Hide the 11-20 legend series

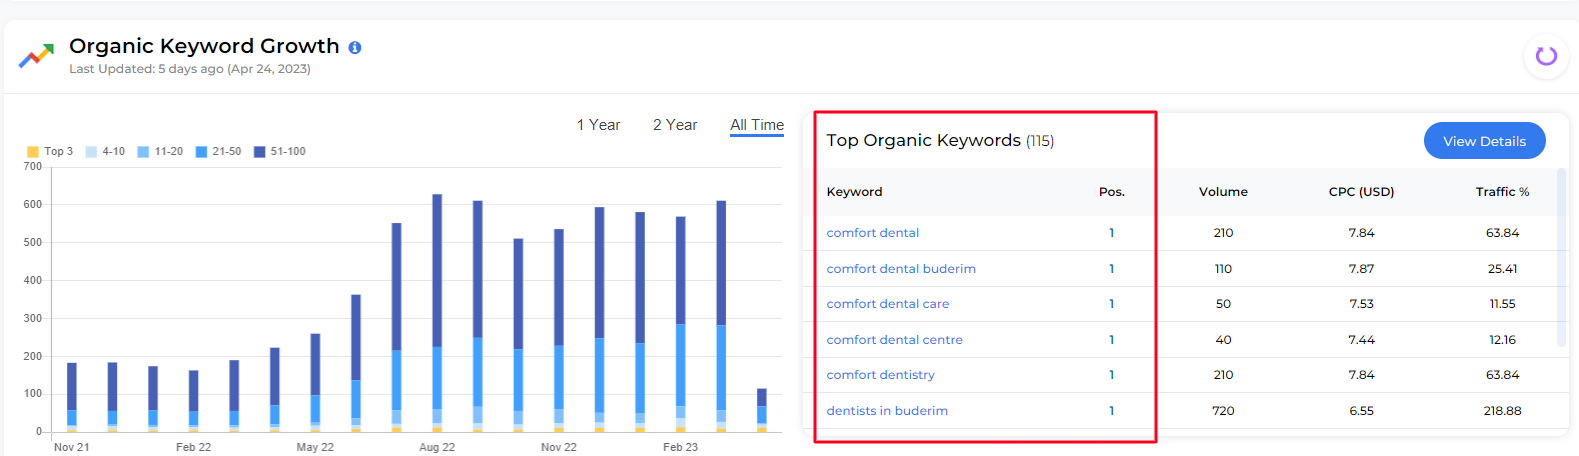click(160, 152)
